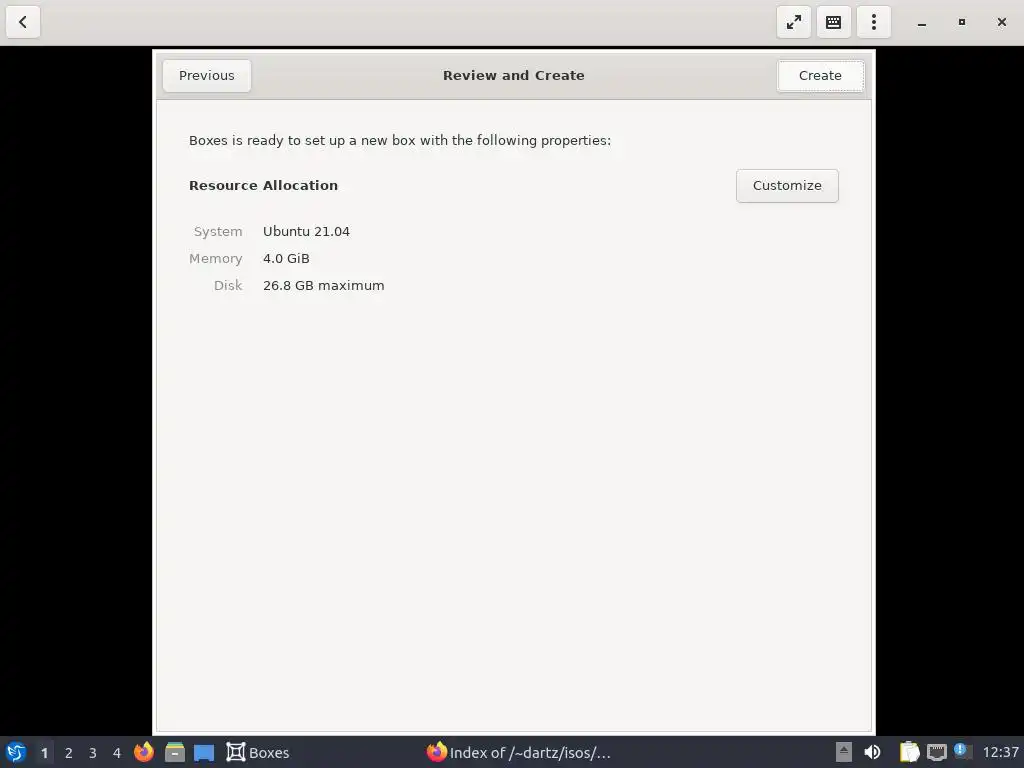
Task: Select the Ubuntu 21.04 system value
Action: tap(306, 231)
